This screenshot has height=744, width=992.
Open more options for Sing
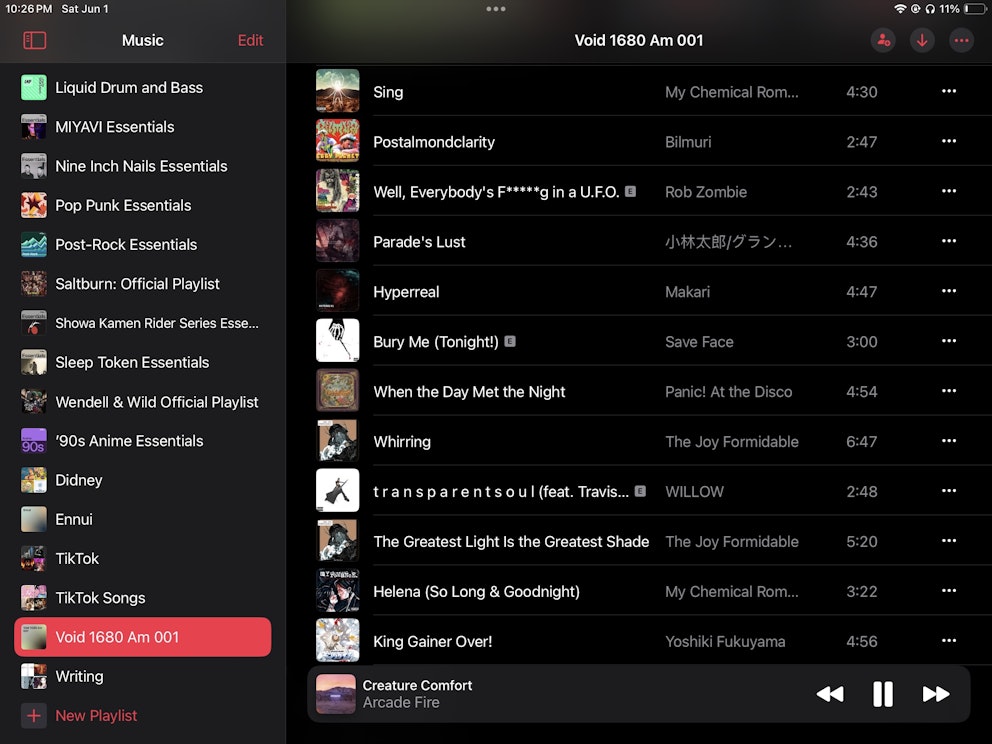pyautogui.click(x=948, y=91)
